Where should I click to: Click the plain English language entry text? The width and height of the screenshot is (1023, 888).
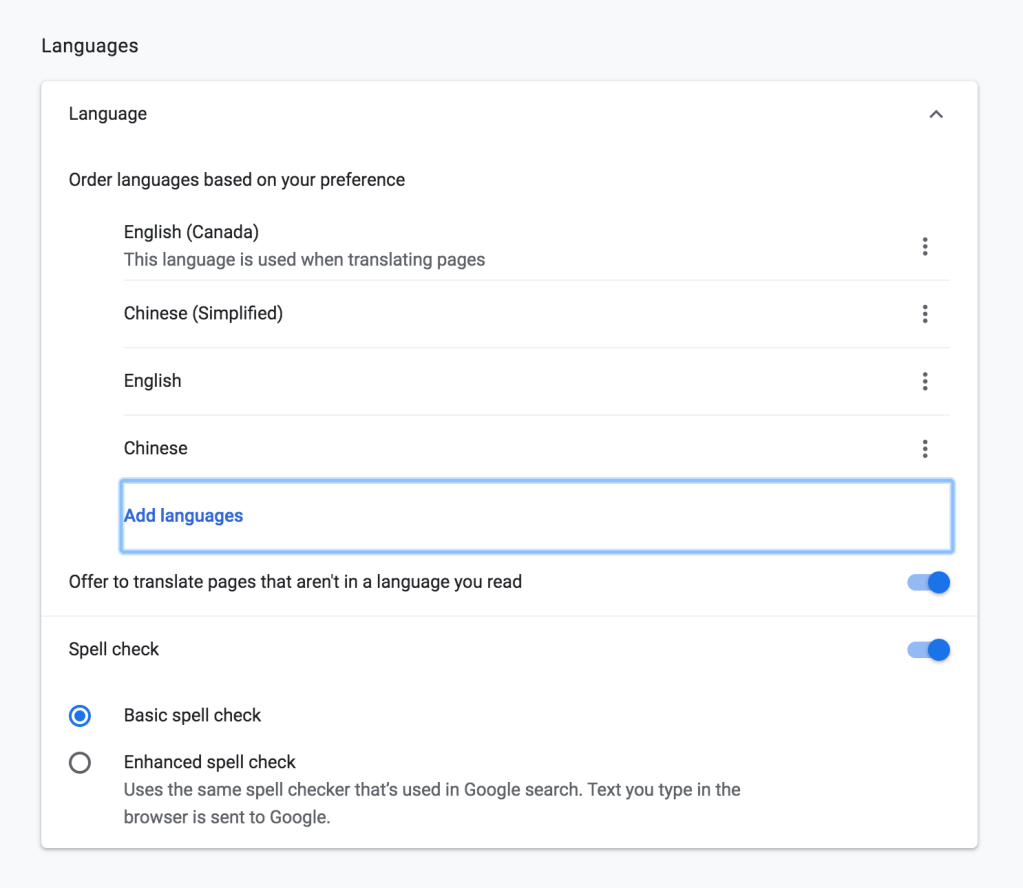point(153,381)
